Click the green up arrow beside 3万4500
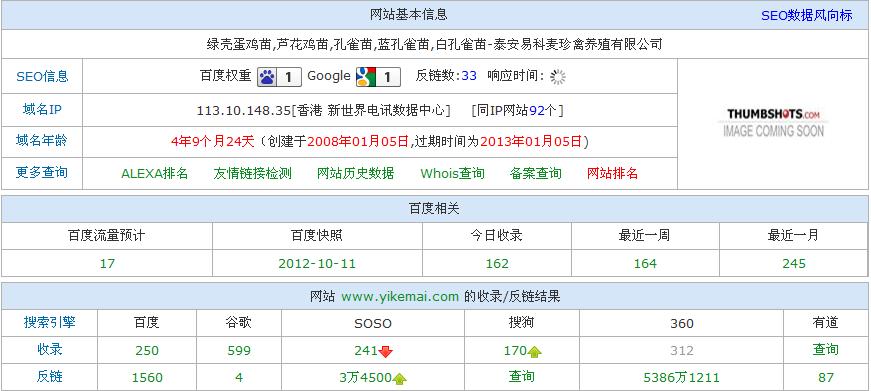 tap(399, 379)
